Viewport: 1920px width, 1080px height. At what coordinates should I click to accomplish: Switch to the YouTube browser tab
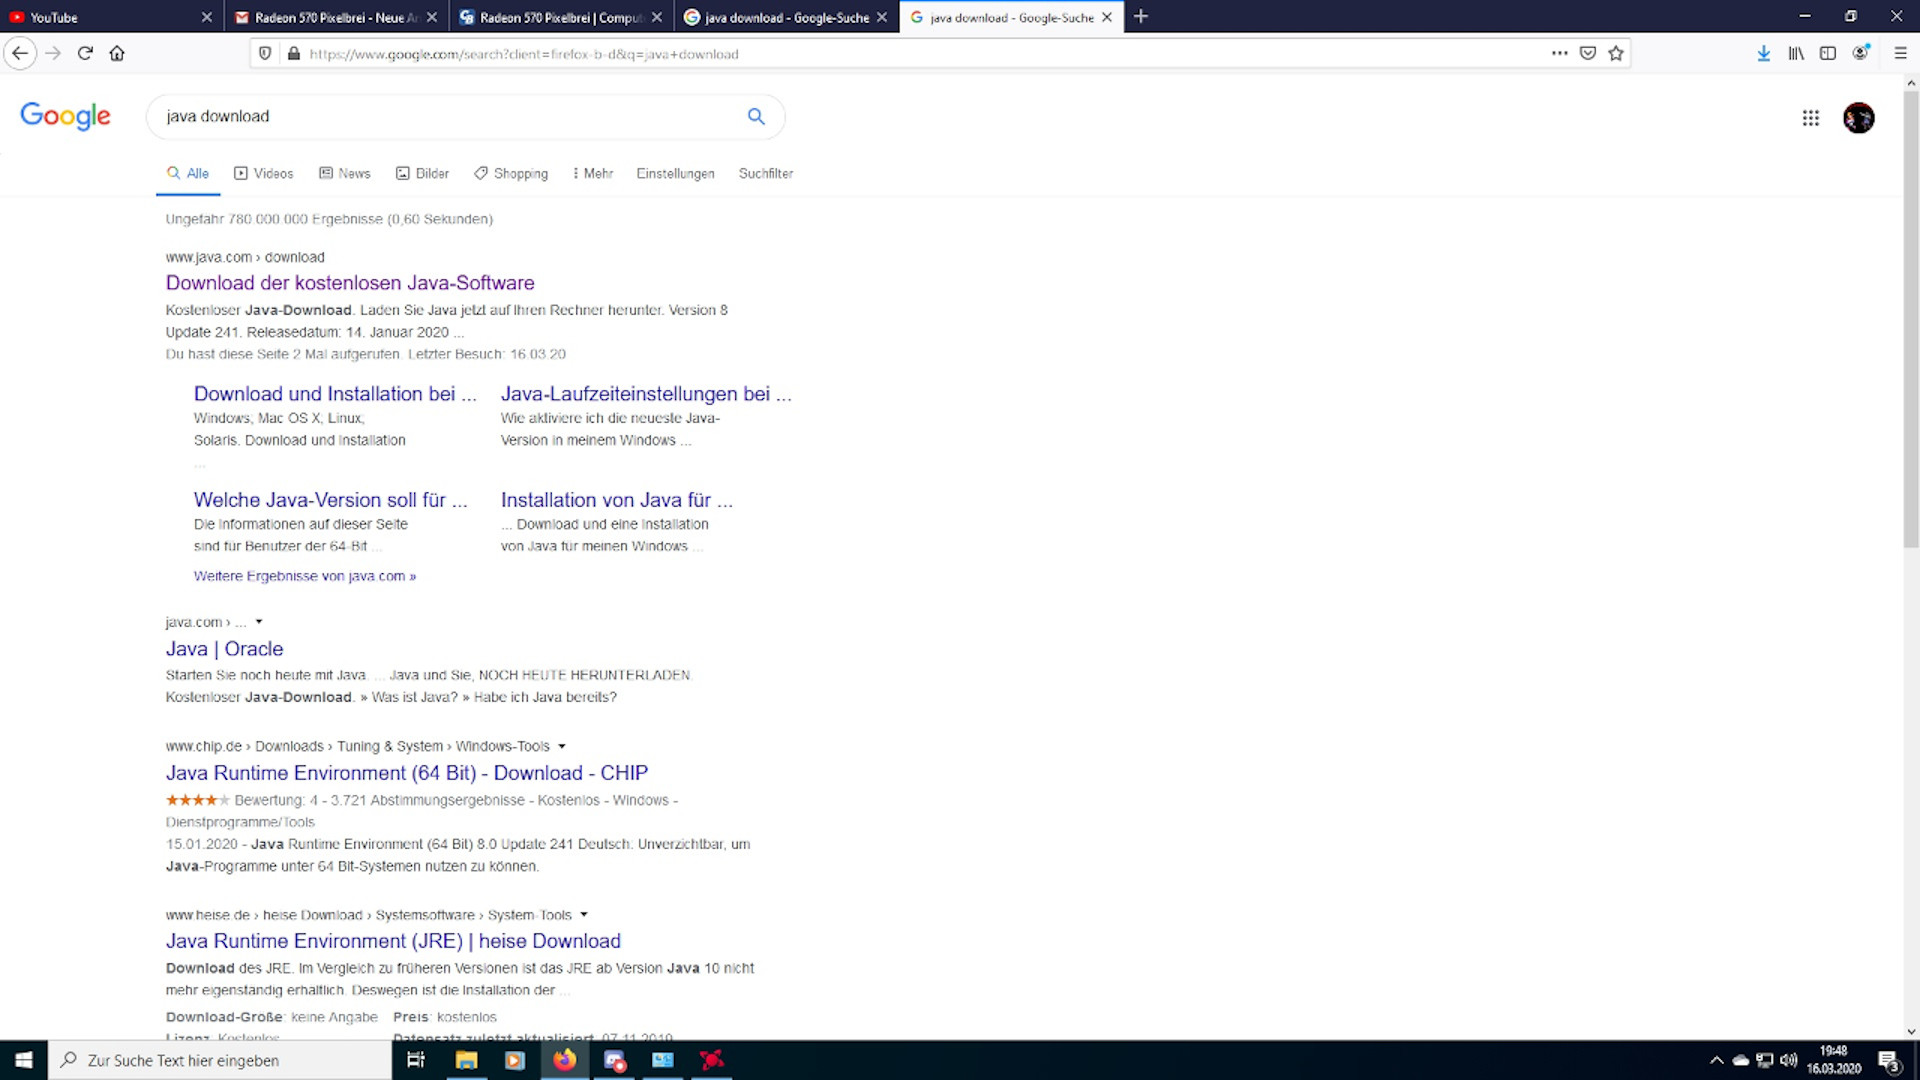[x=100, y=17]
